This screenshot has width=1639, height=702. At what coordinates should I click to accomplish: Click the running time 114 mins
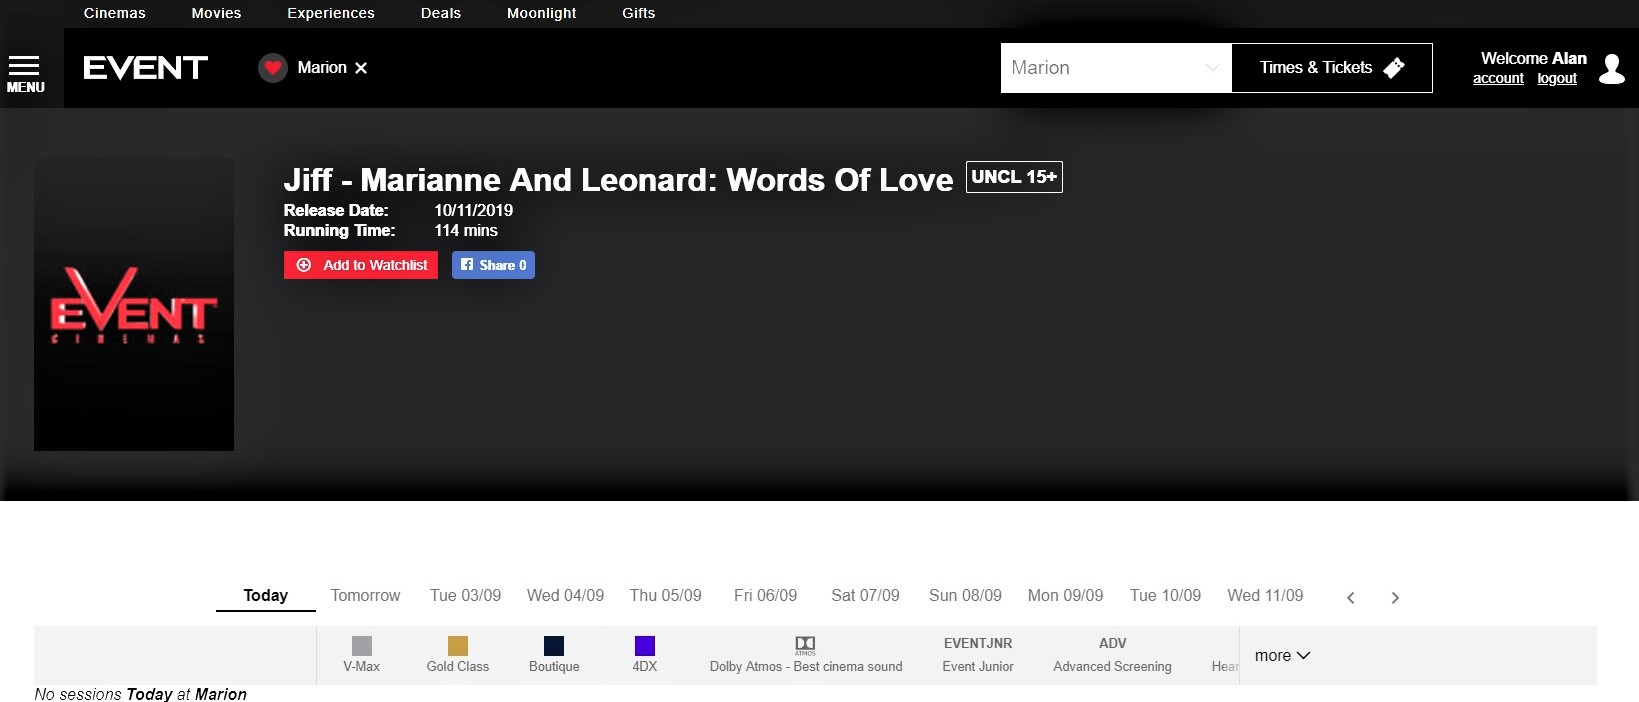click(x=466, y=230)
